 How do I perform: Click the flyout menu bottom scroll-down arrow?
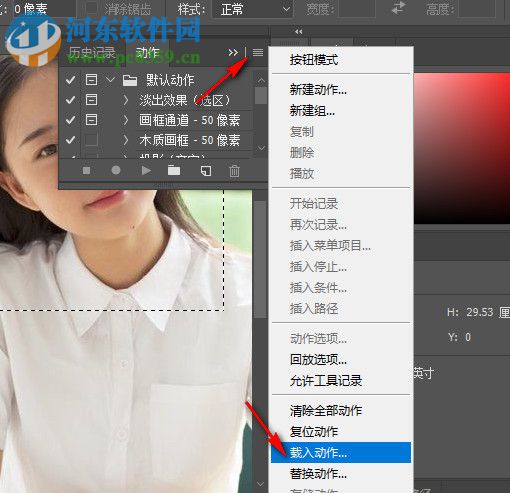click(x=261, y=484)
